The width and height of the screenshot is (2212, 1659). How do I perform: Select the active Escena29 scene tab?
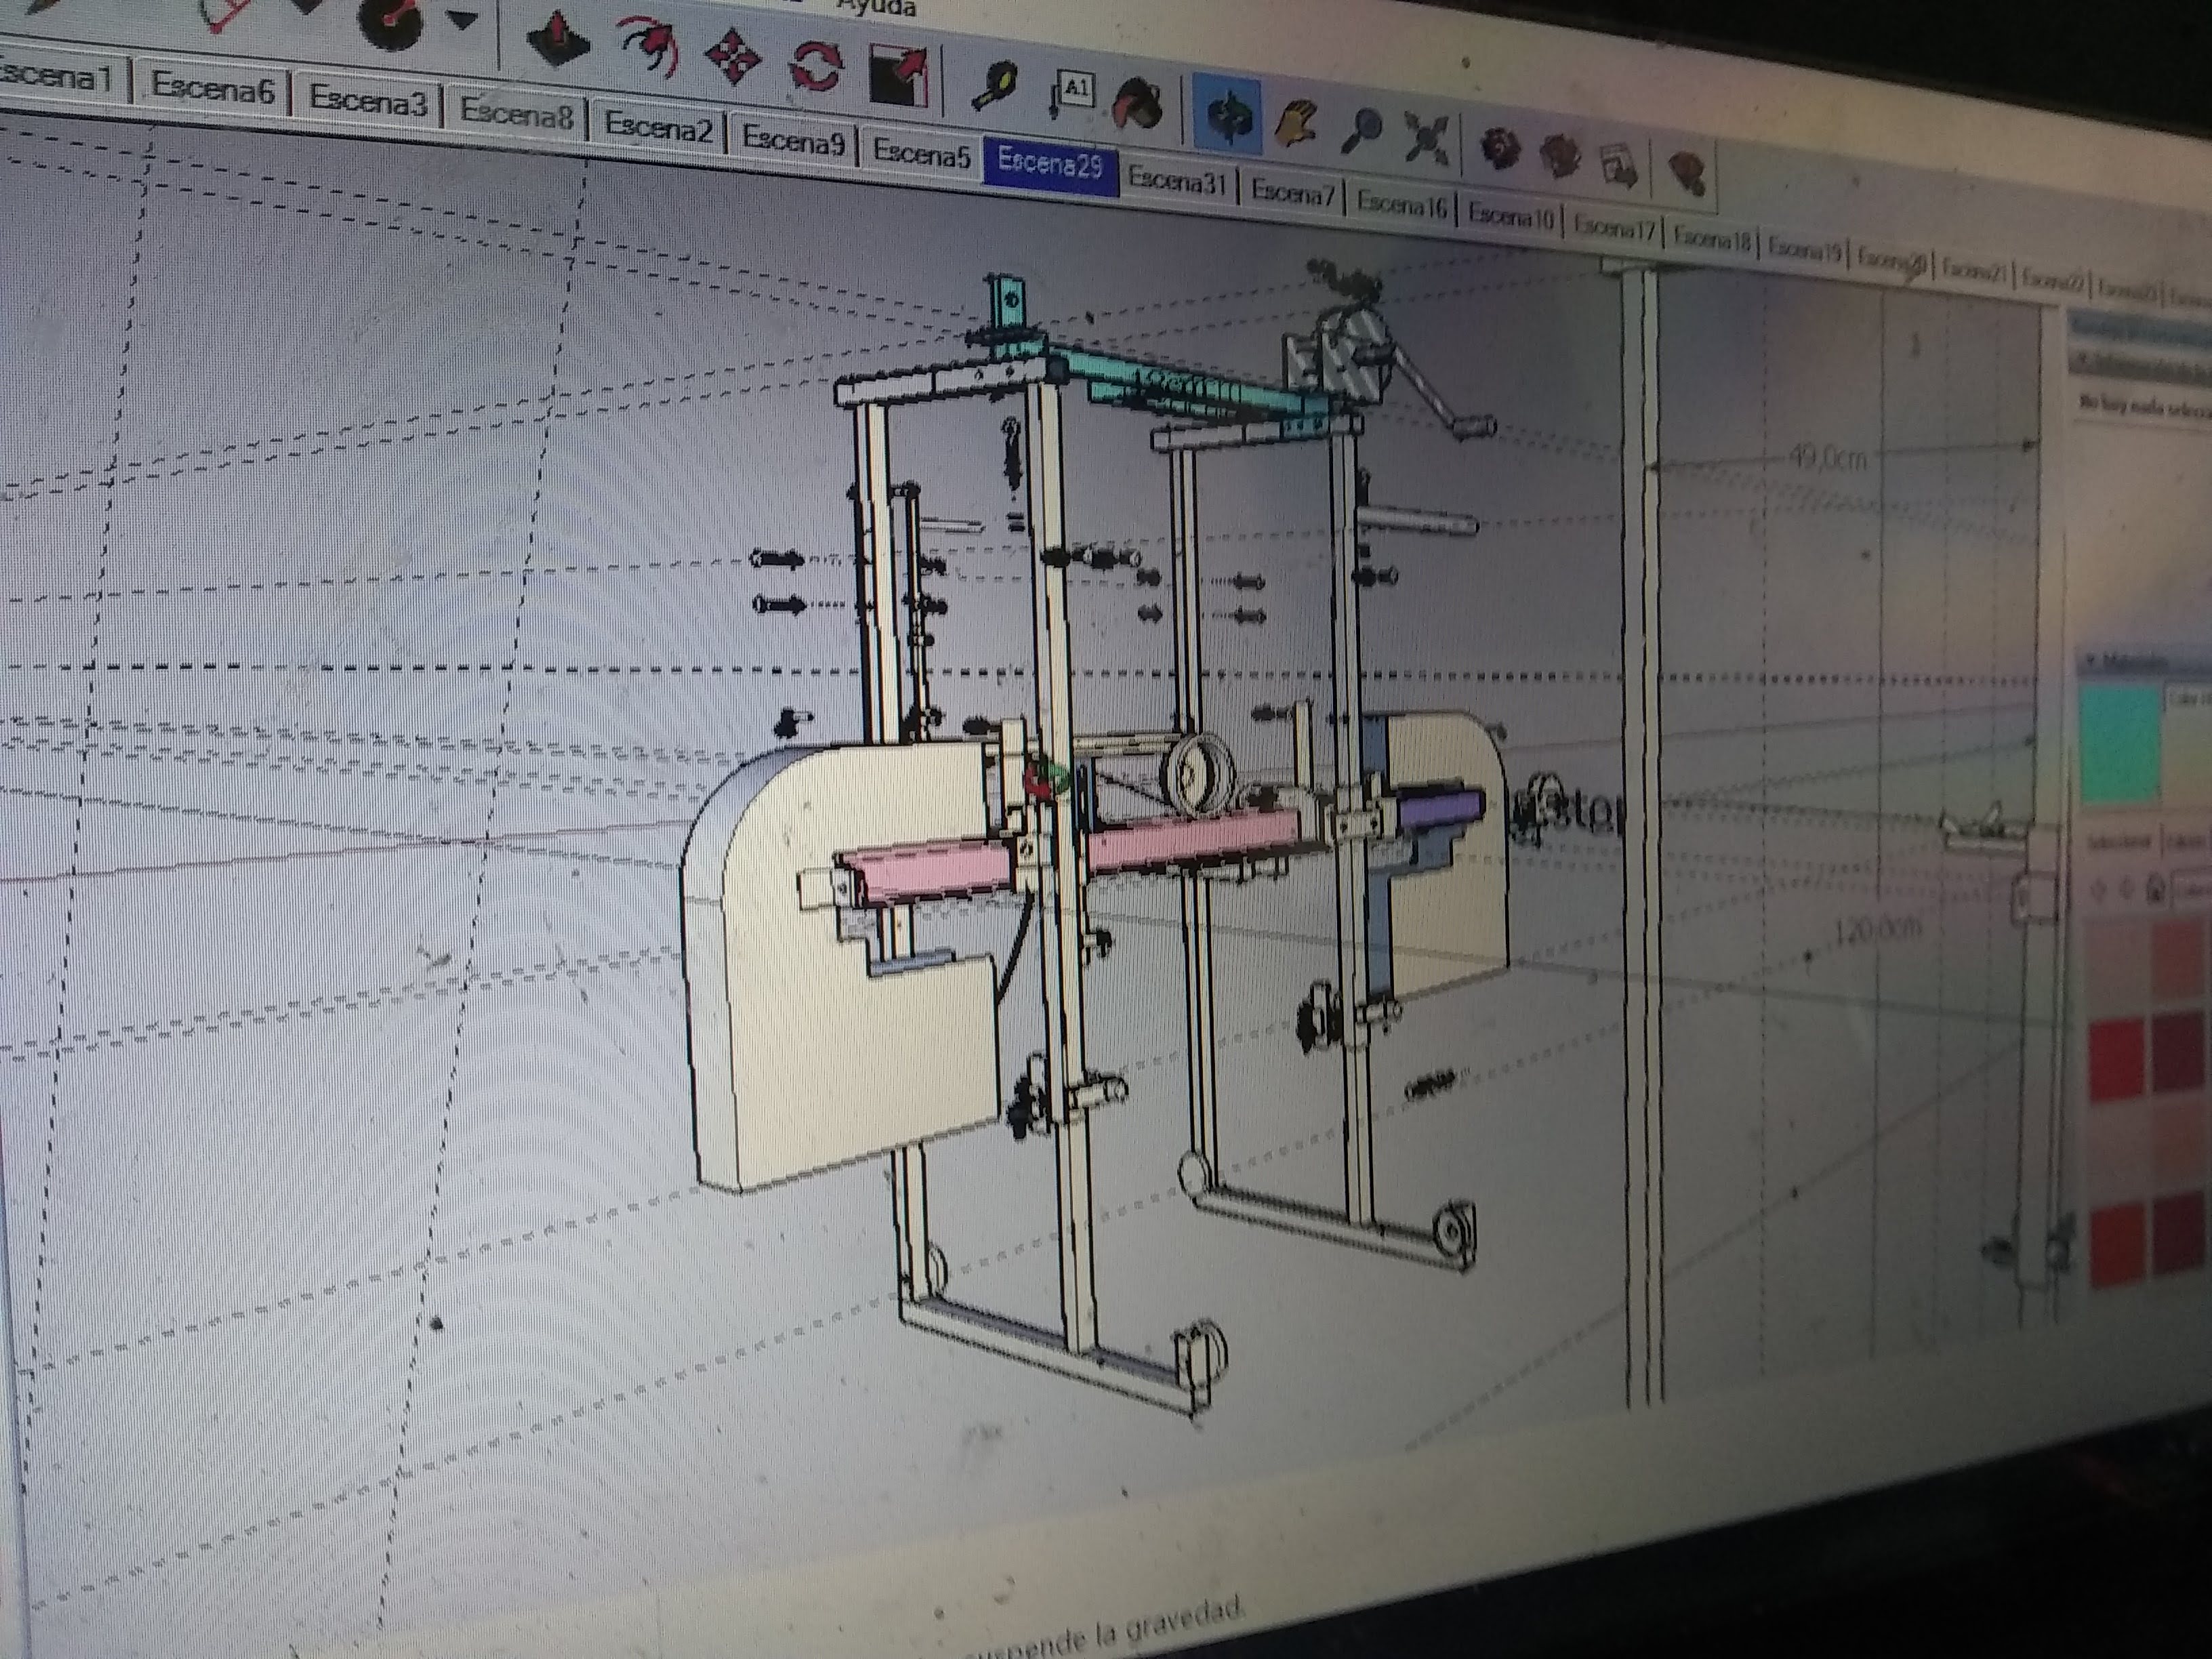coord(1050,164)
